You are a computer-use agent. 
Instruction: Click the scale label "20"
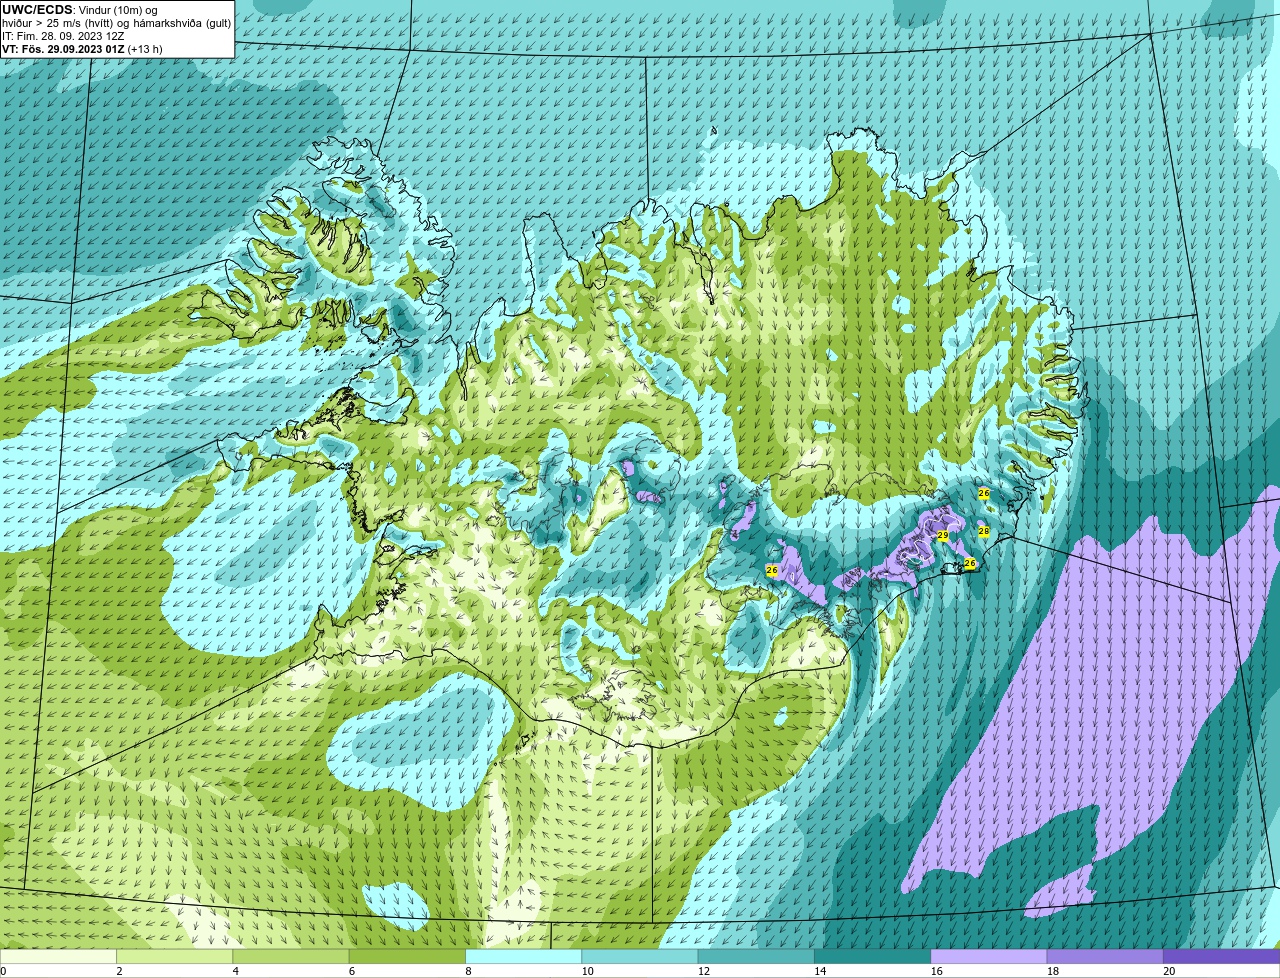[x=1169, y=971]
